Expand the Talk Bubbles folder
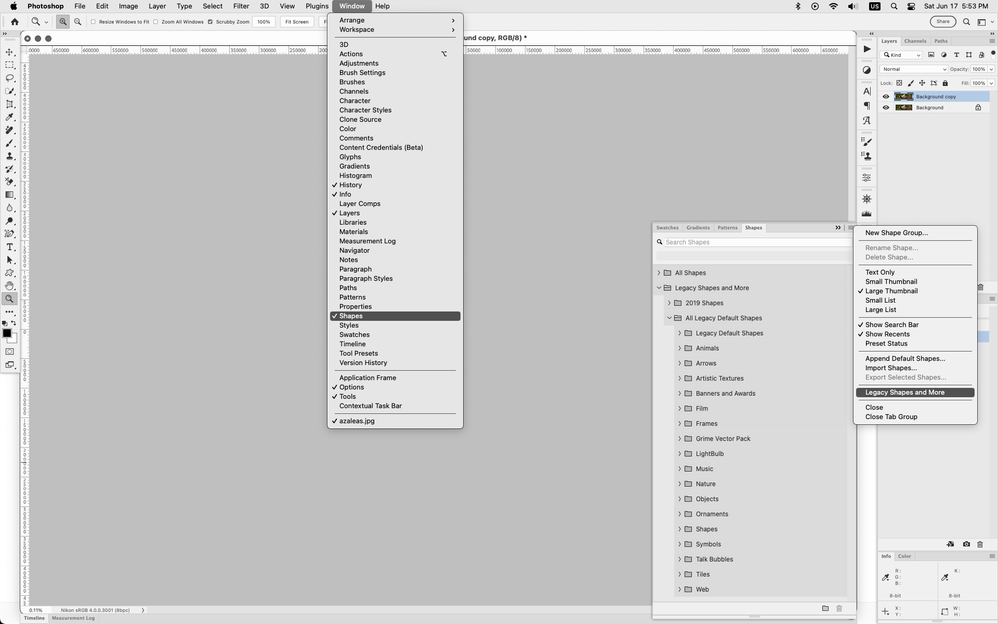 coord(679,559)
